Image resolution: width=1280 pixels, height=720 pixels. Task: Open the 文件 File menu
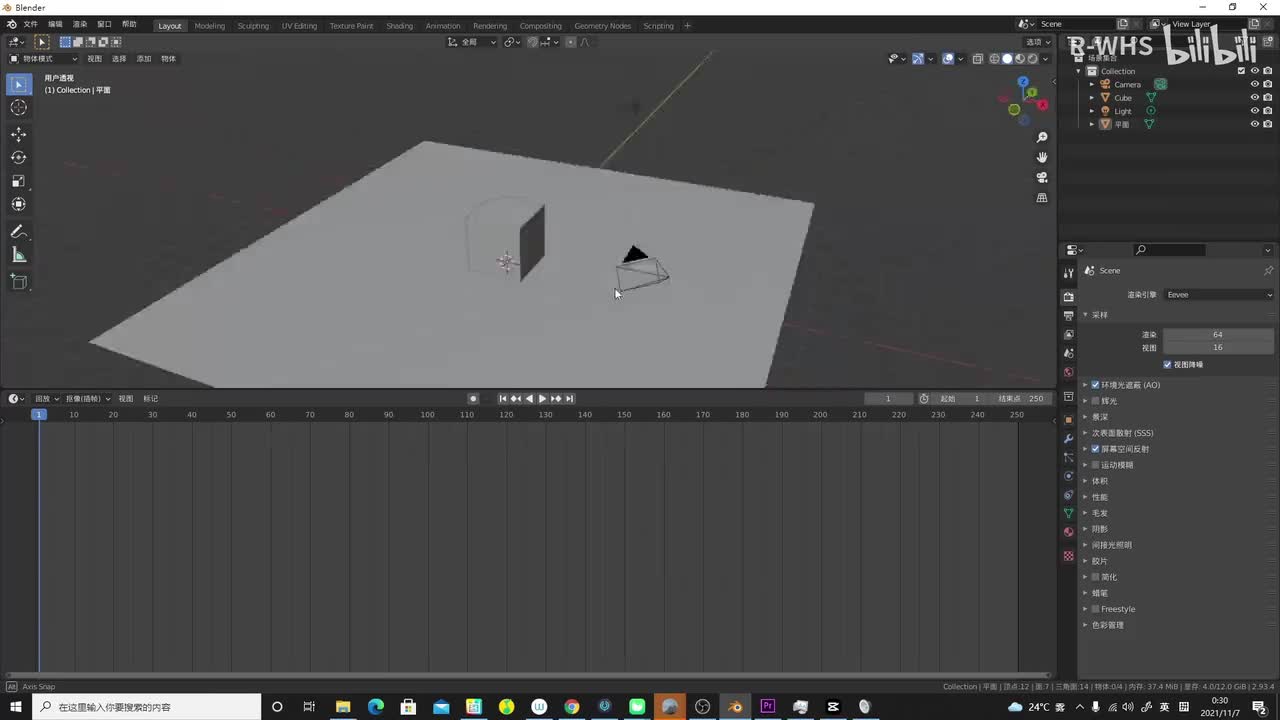[30, 25]
